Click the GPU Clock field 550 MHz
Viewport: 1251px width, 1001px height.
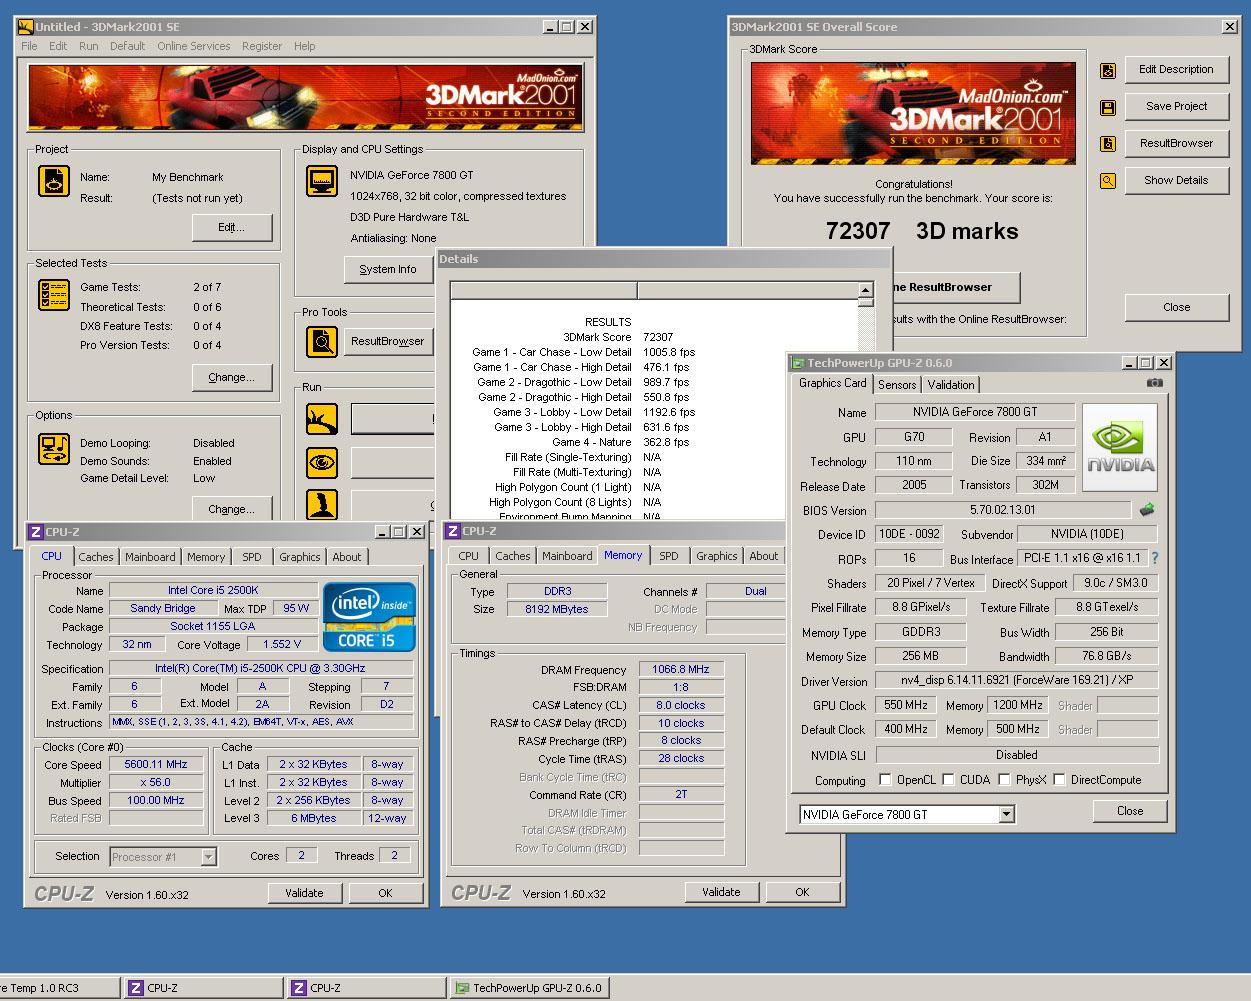(907, 705)
